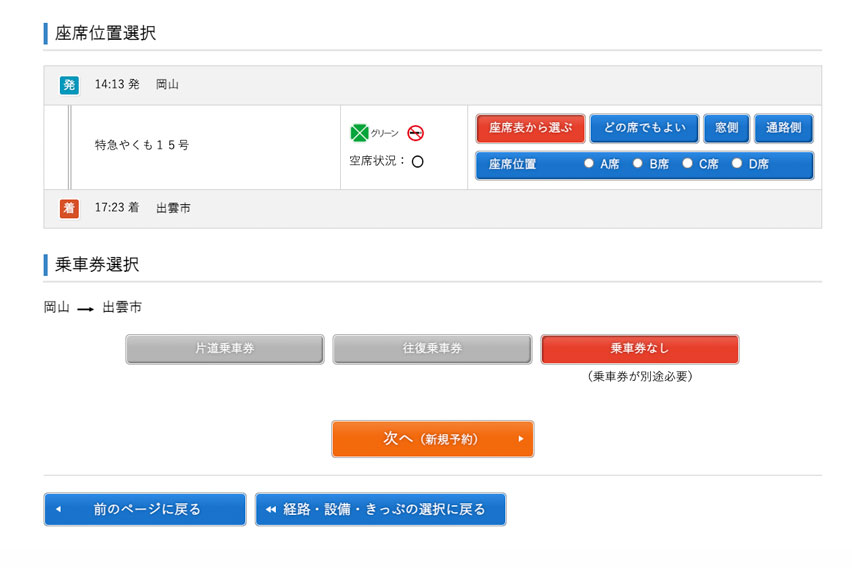
Task: Click the 空席状況 availability circle symbol
Action: 417,161
